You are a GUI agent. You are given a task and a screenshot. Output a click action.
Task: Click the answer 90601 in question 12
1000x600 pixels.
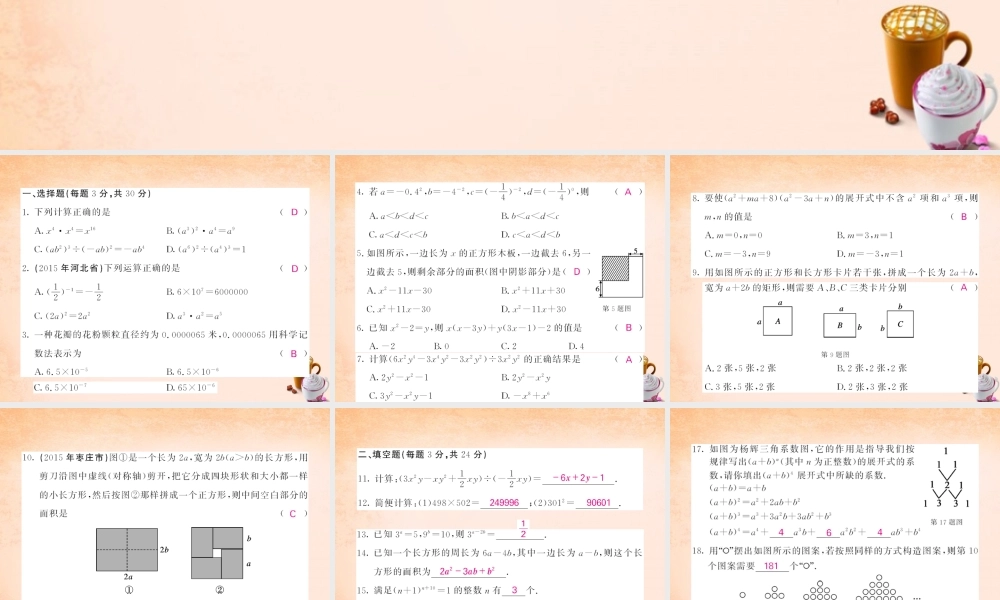[x=598, y=503]
